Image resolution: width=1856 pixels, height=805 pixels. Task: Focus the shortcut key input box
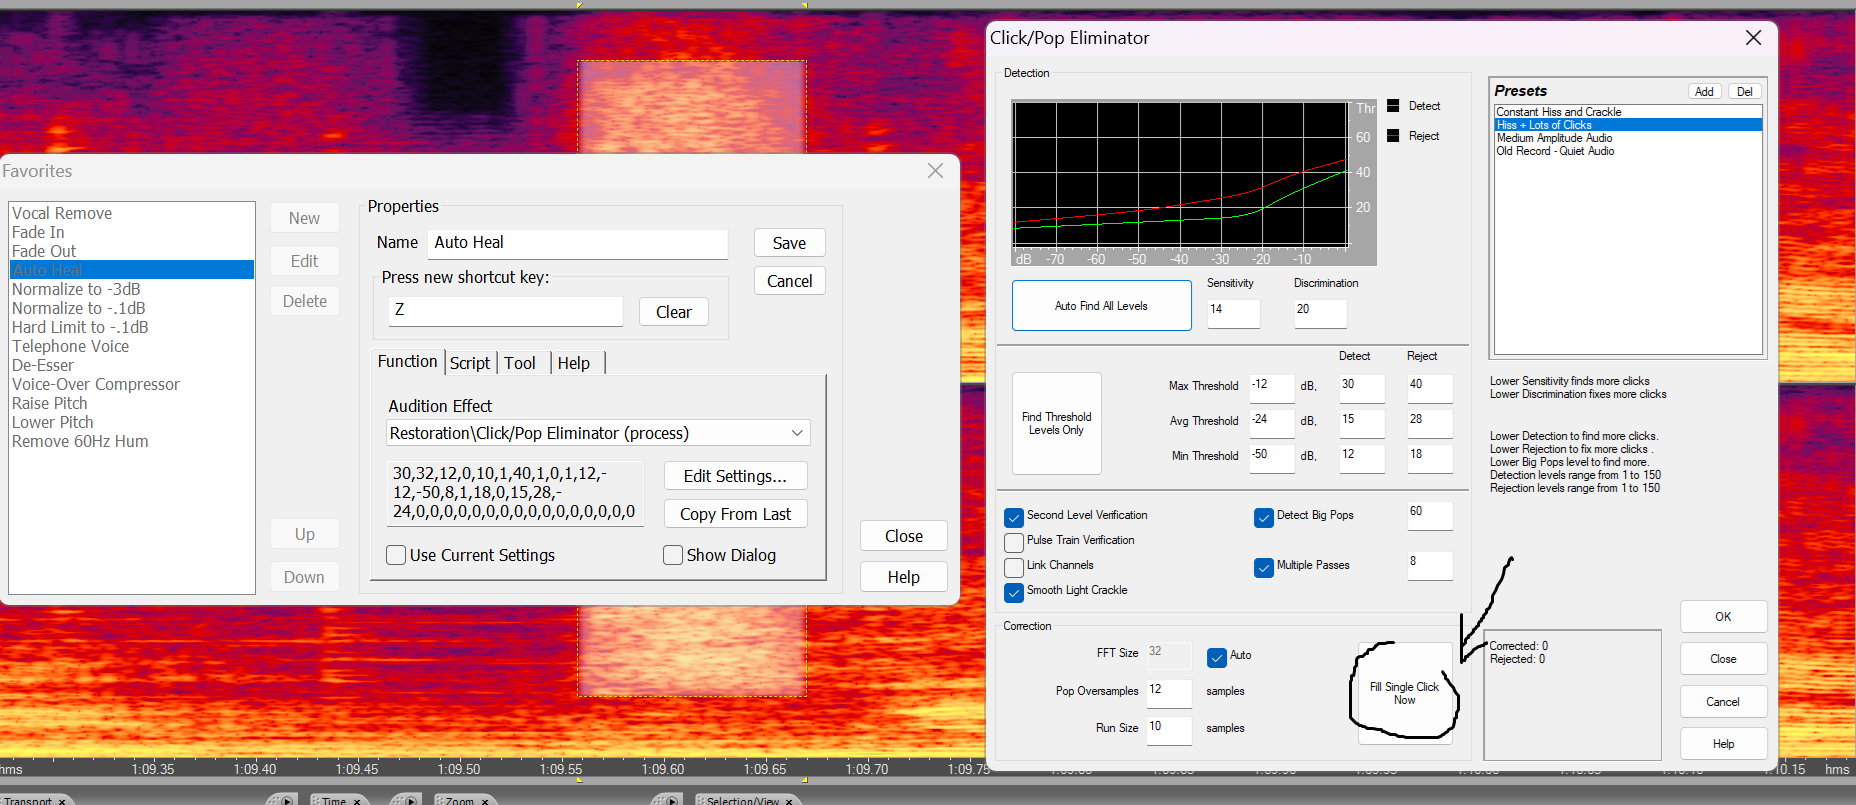click(505, 310)
